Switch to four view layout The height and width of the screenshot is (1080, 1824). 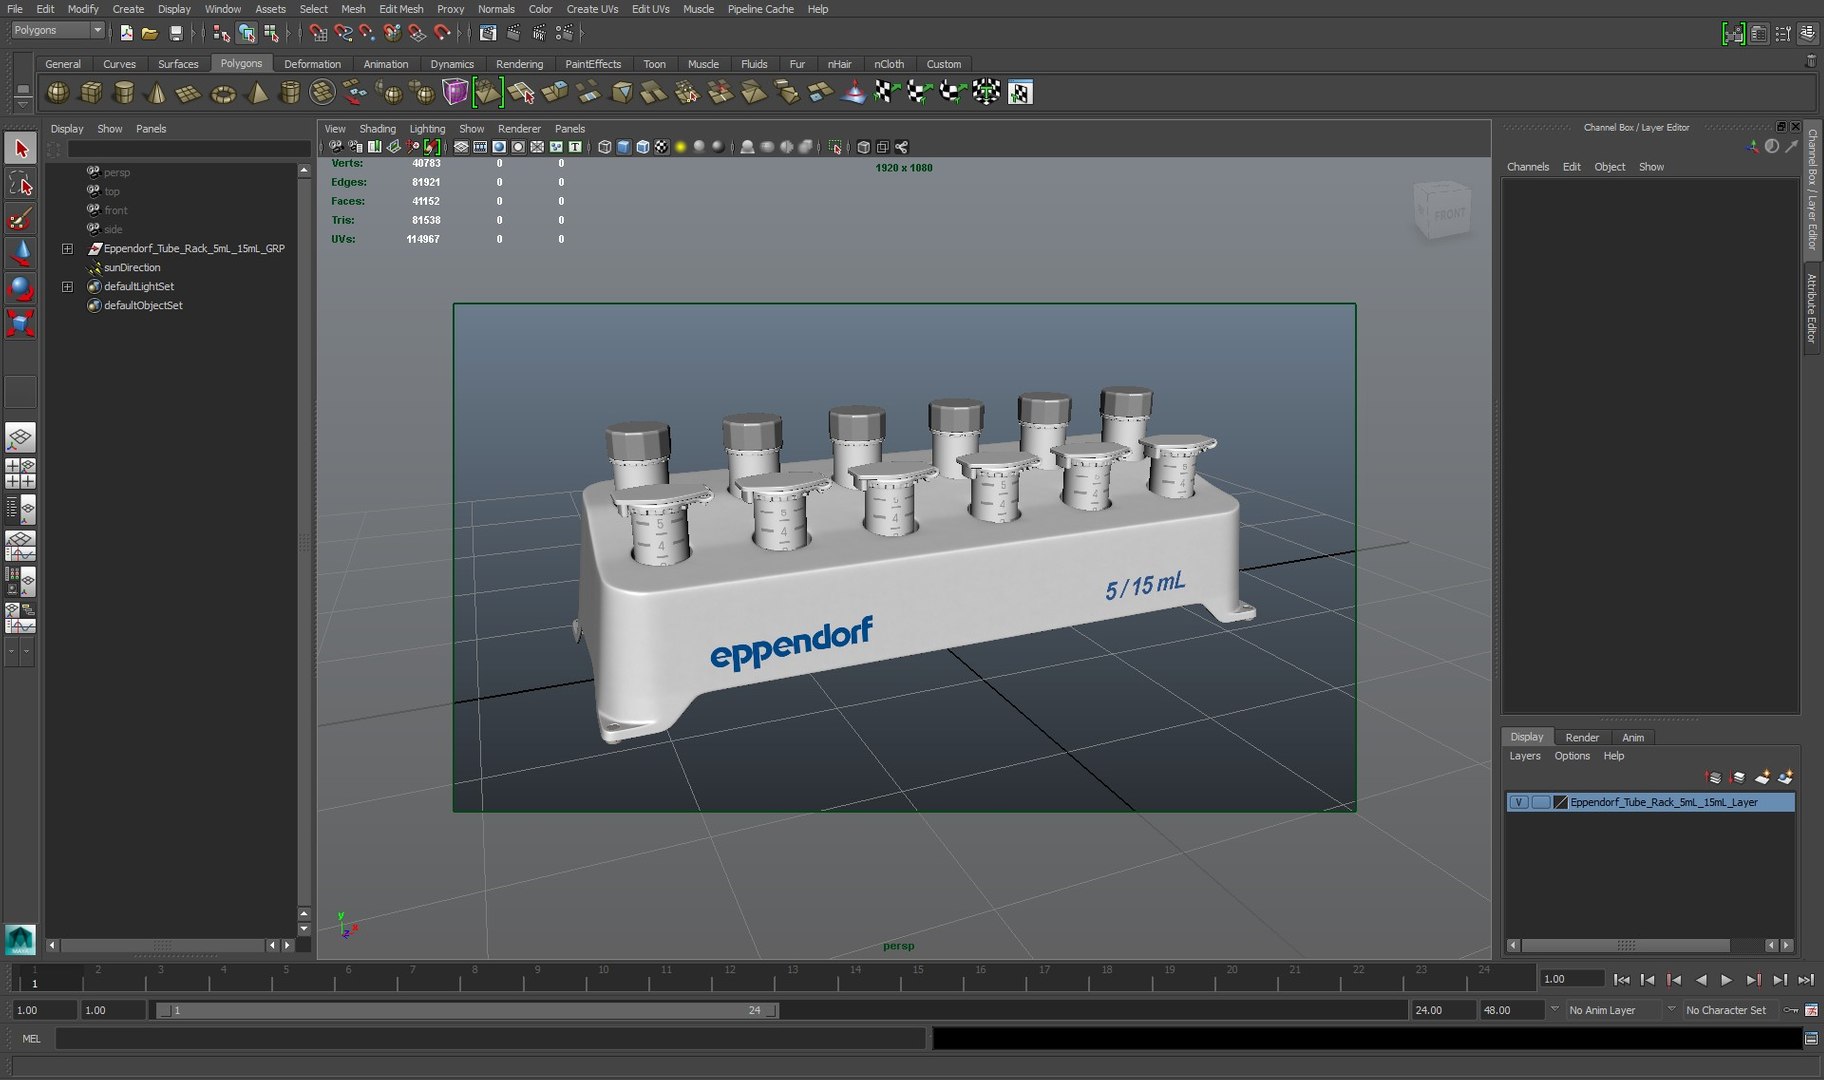click(20, 472)
